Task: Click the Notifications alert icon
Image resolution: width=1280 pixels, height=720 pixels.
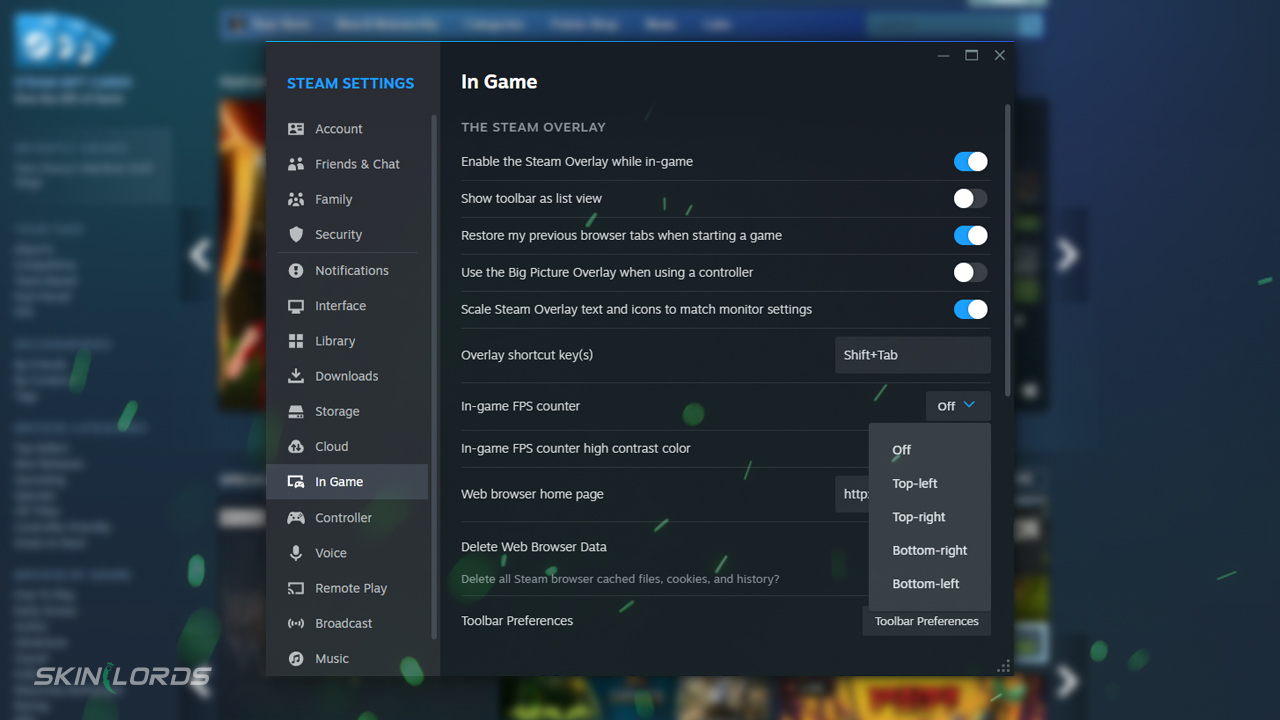Action: pyautogui.click(x=296, y=270)
